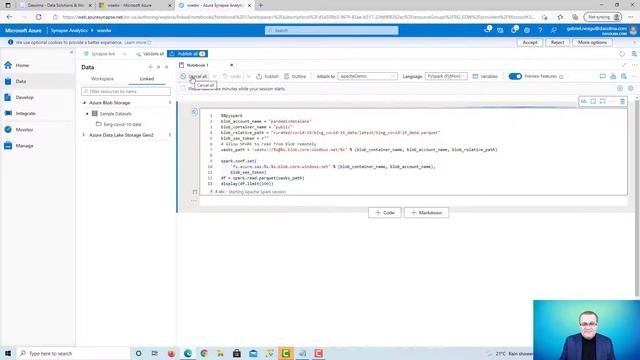Click Validate all
Screen dimensions: 640x360
click(x=150, y=54)
